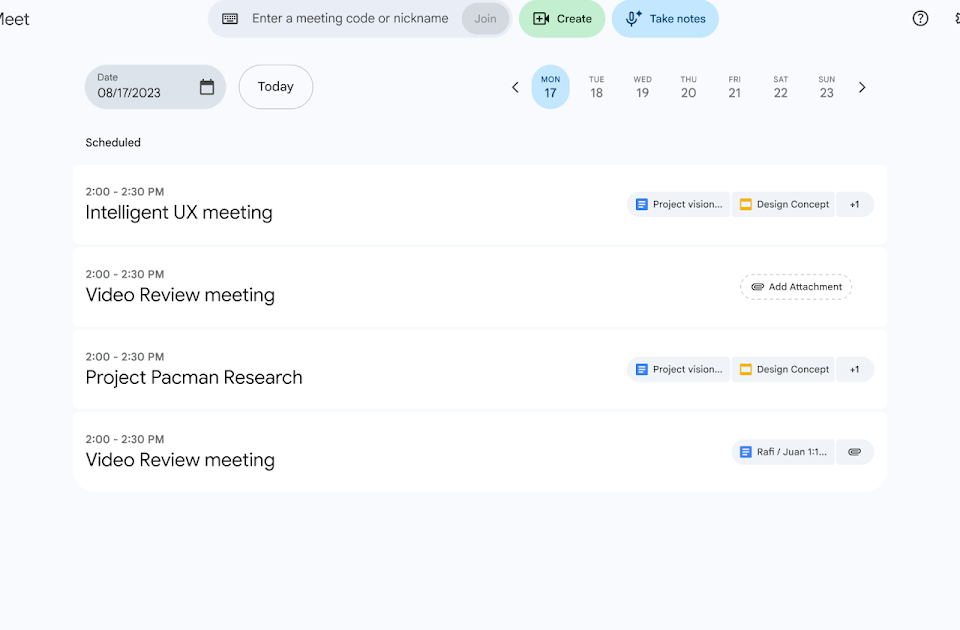
Task: Click the paperclip attachment icon beside Rafi / Juan chip
Action: [x=855, y=452]
